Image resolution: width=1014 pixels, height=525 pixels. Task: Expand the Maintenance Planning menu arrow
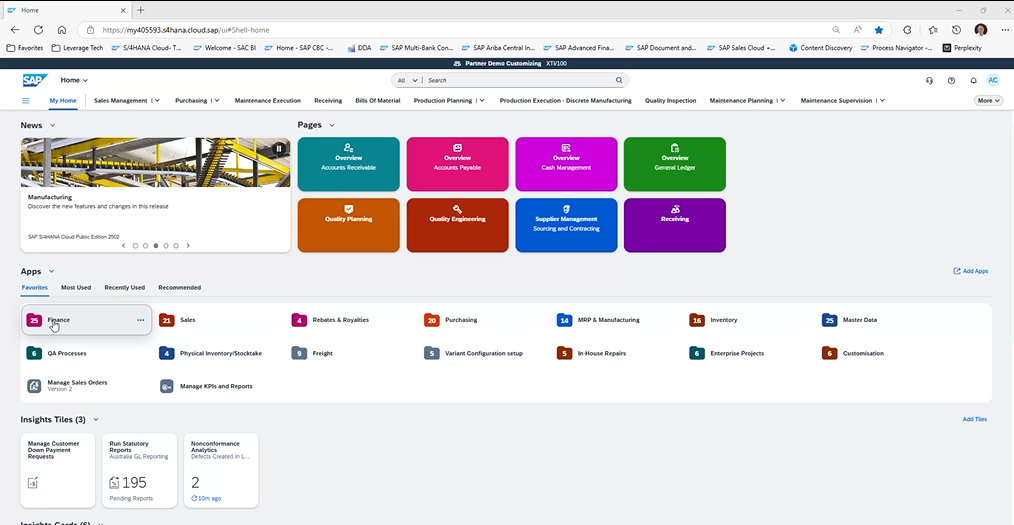pyautogui.click(x=782, y=101)
